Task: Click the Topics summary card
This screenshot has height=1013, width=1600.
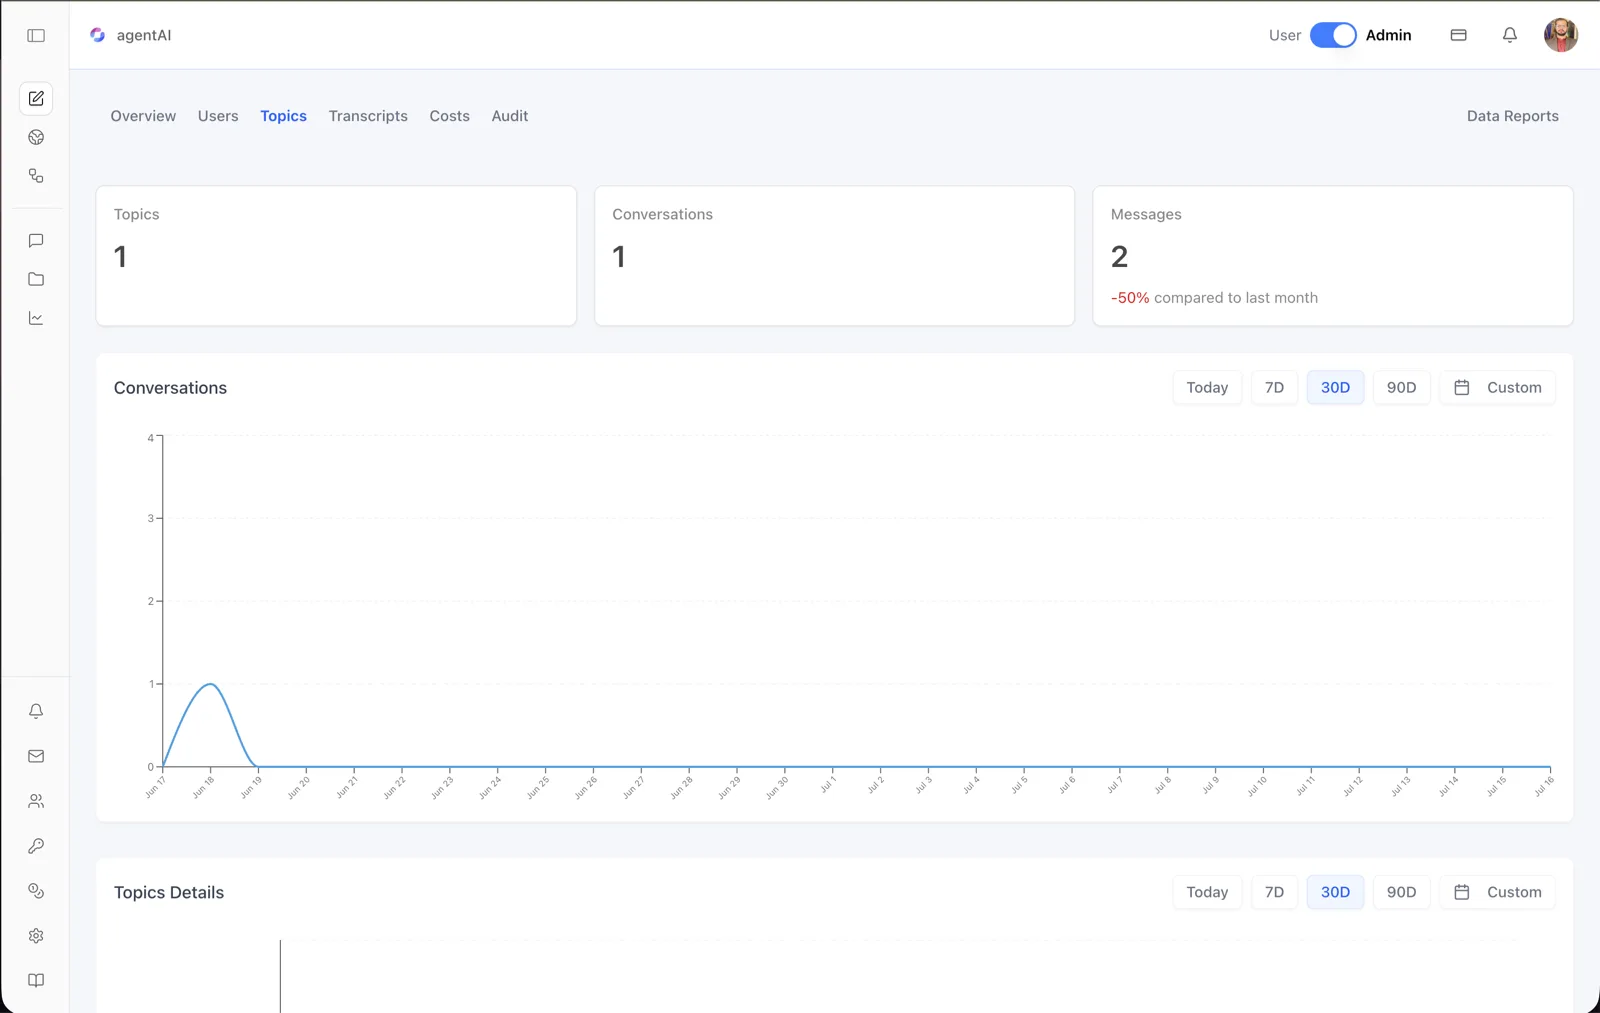Action: coord(336,256)
